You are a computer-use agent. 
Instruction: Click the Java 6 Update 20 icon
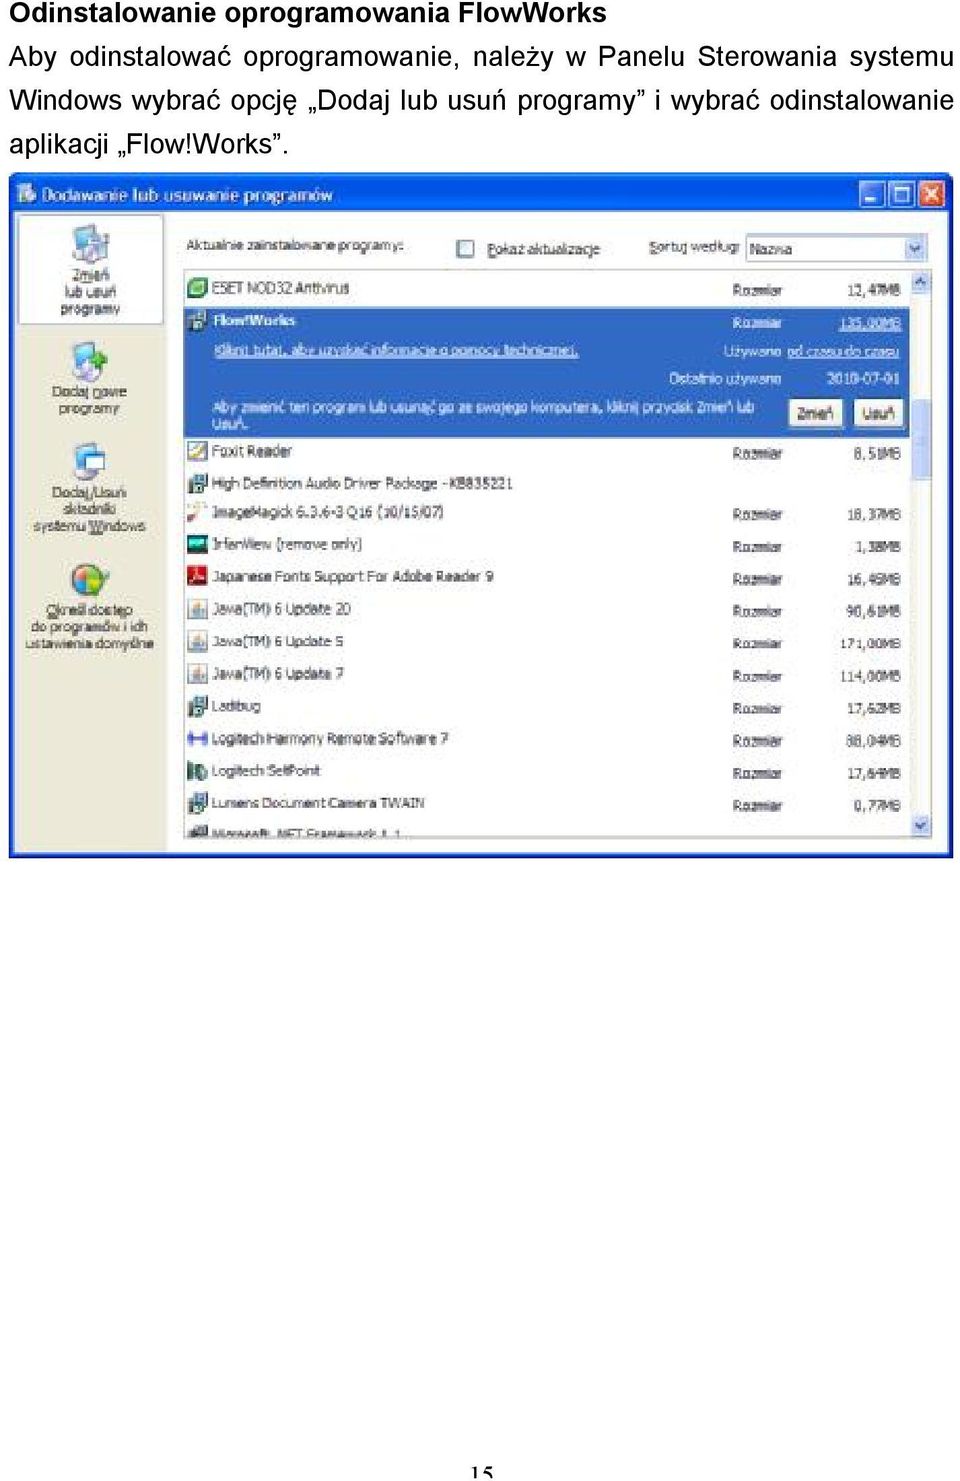pyautogui.click(x=197, y=609)
